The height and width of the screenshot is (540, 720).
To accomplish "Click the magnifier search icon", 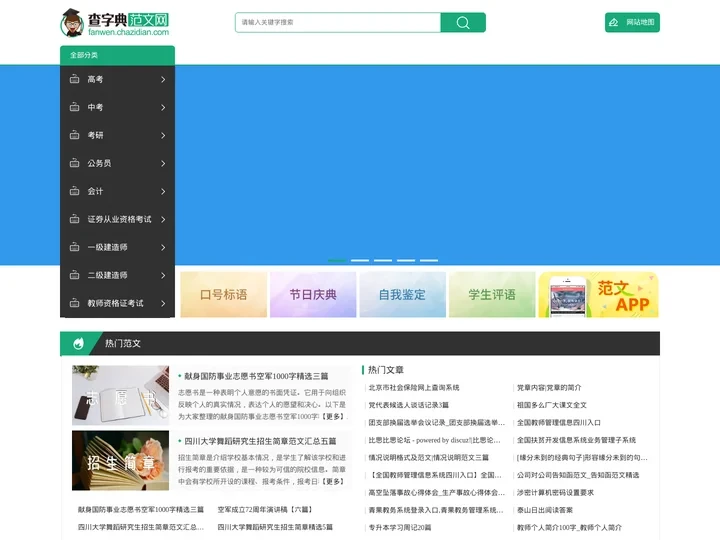I will click(x=463, y=22).
